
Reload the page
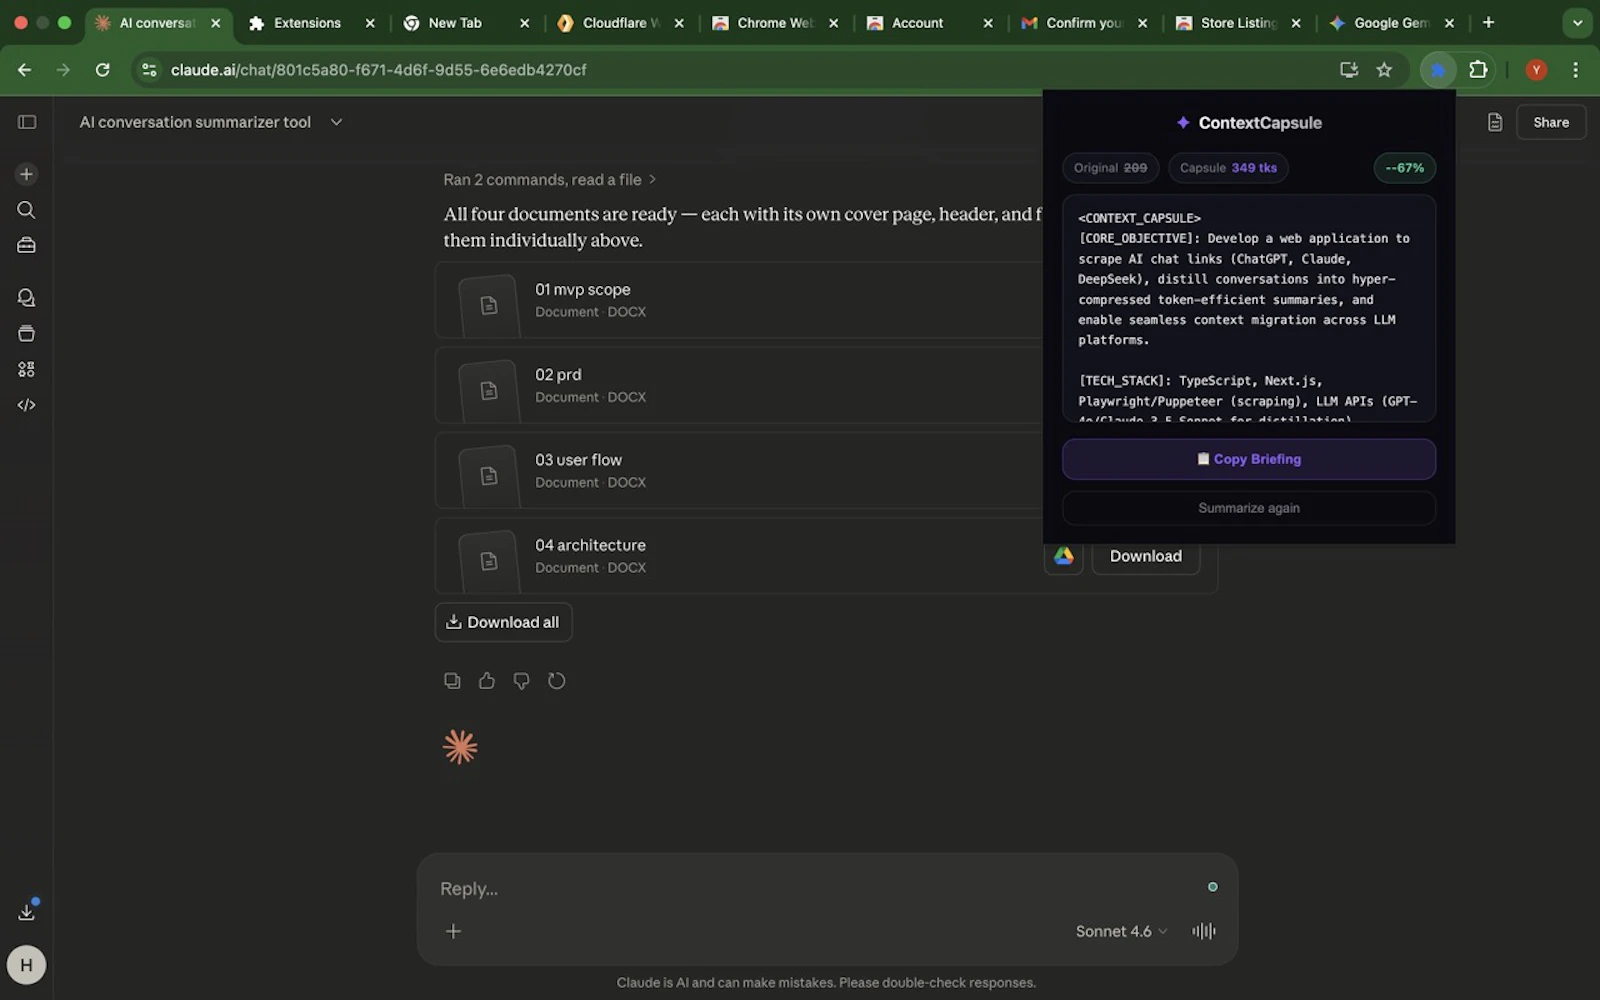(x=102, y=70)
